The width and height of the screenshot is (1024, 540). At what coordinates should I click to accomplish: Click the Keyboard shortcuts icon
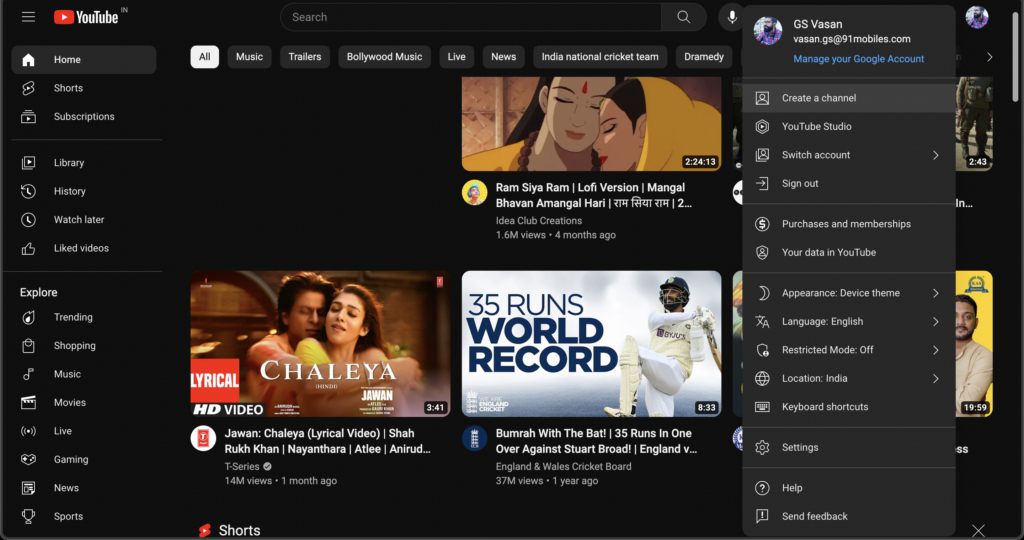click(x=762, y=407)
